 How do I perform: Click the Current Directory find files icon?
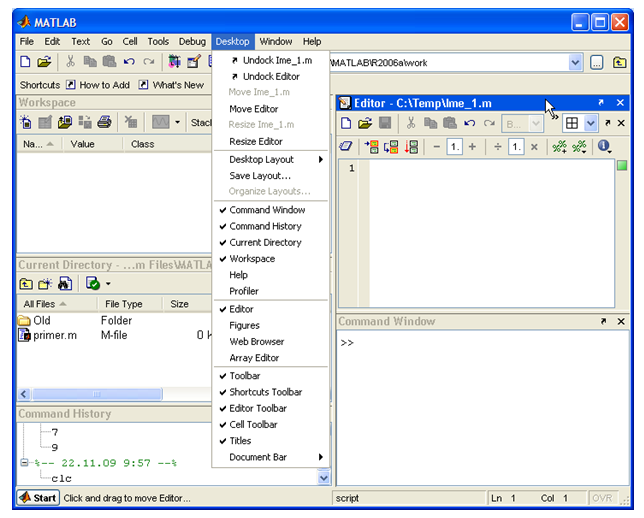pyautogui.click(x=65, y=283)
